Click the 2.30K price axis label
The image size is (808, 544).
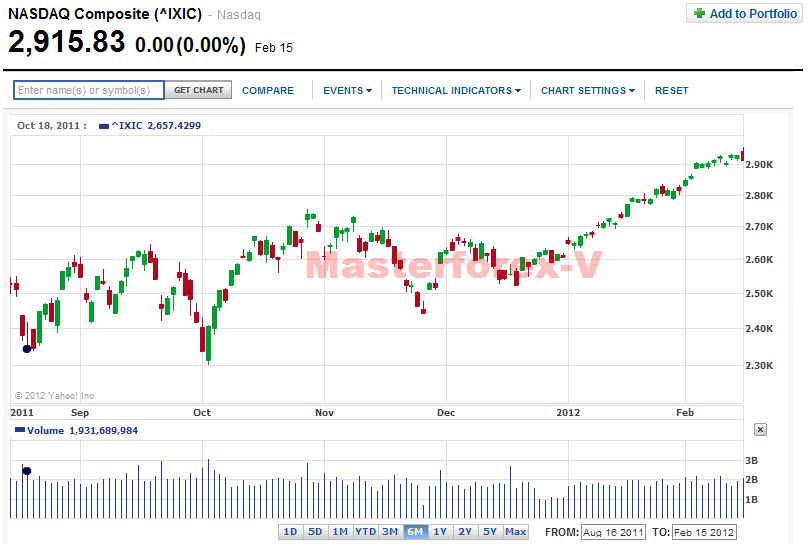click(759, 366)
